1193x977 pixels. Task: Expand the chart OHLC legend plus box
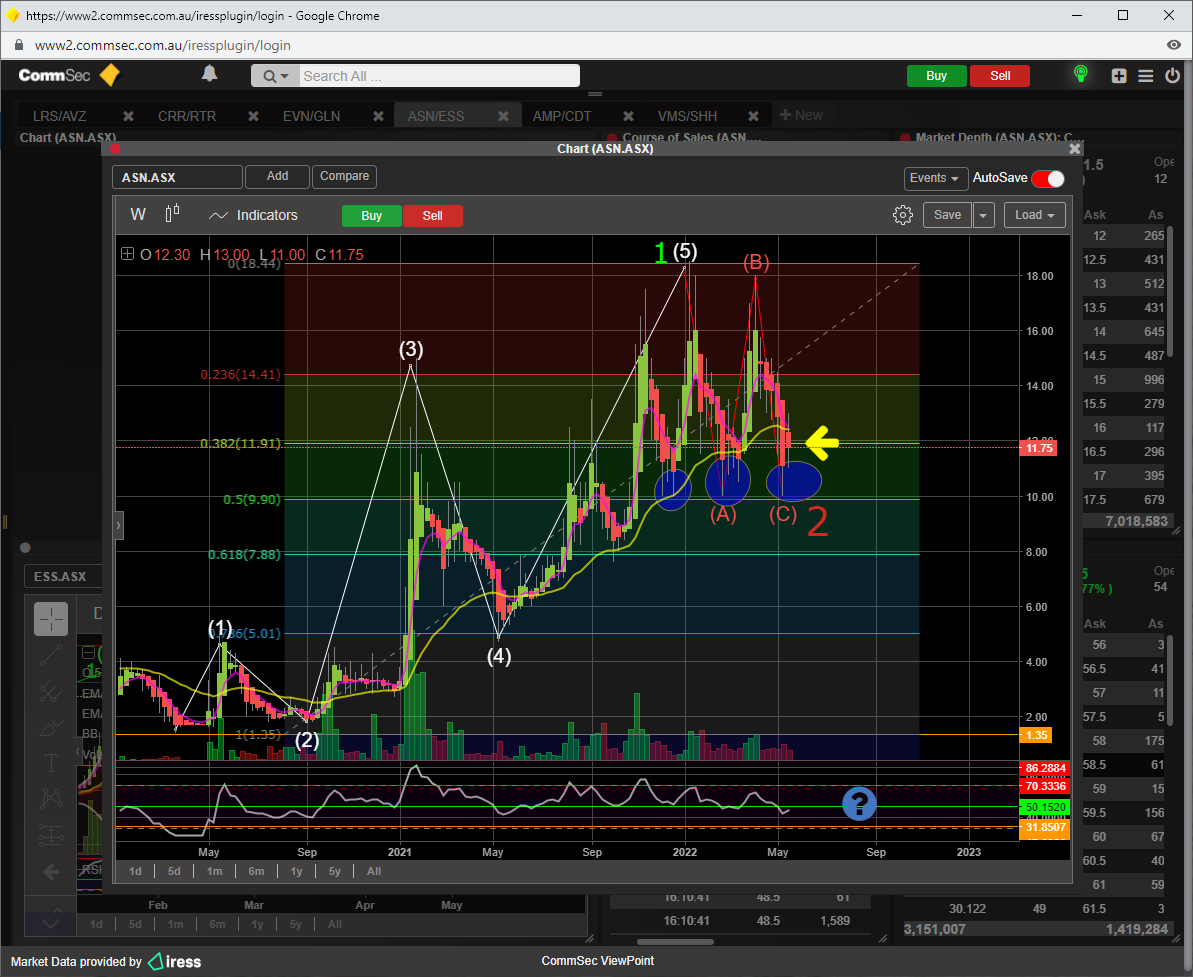click(x=127, y=254)
